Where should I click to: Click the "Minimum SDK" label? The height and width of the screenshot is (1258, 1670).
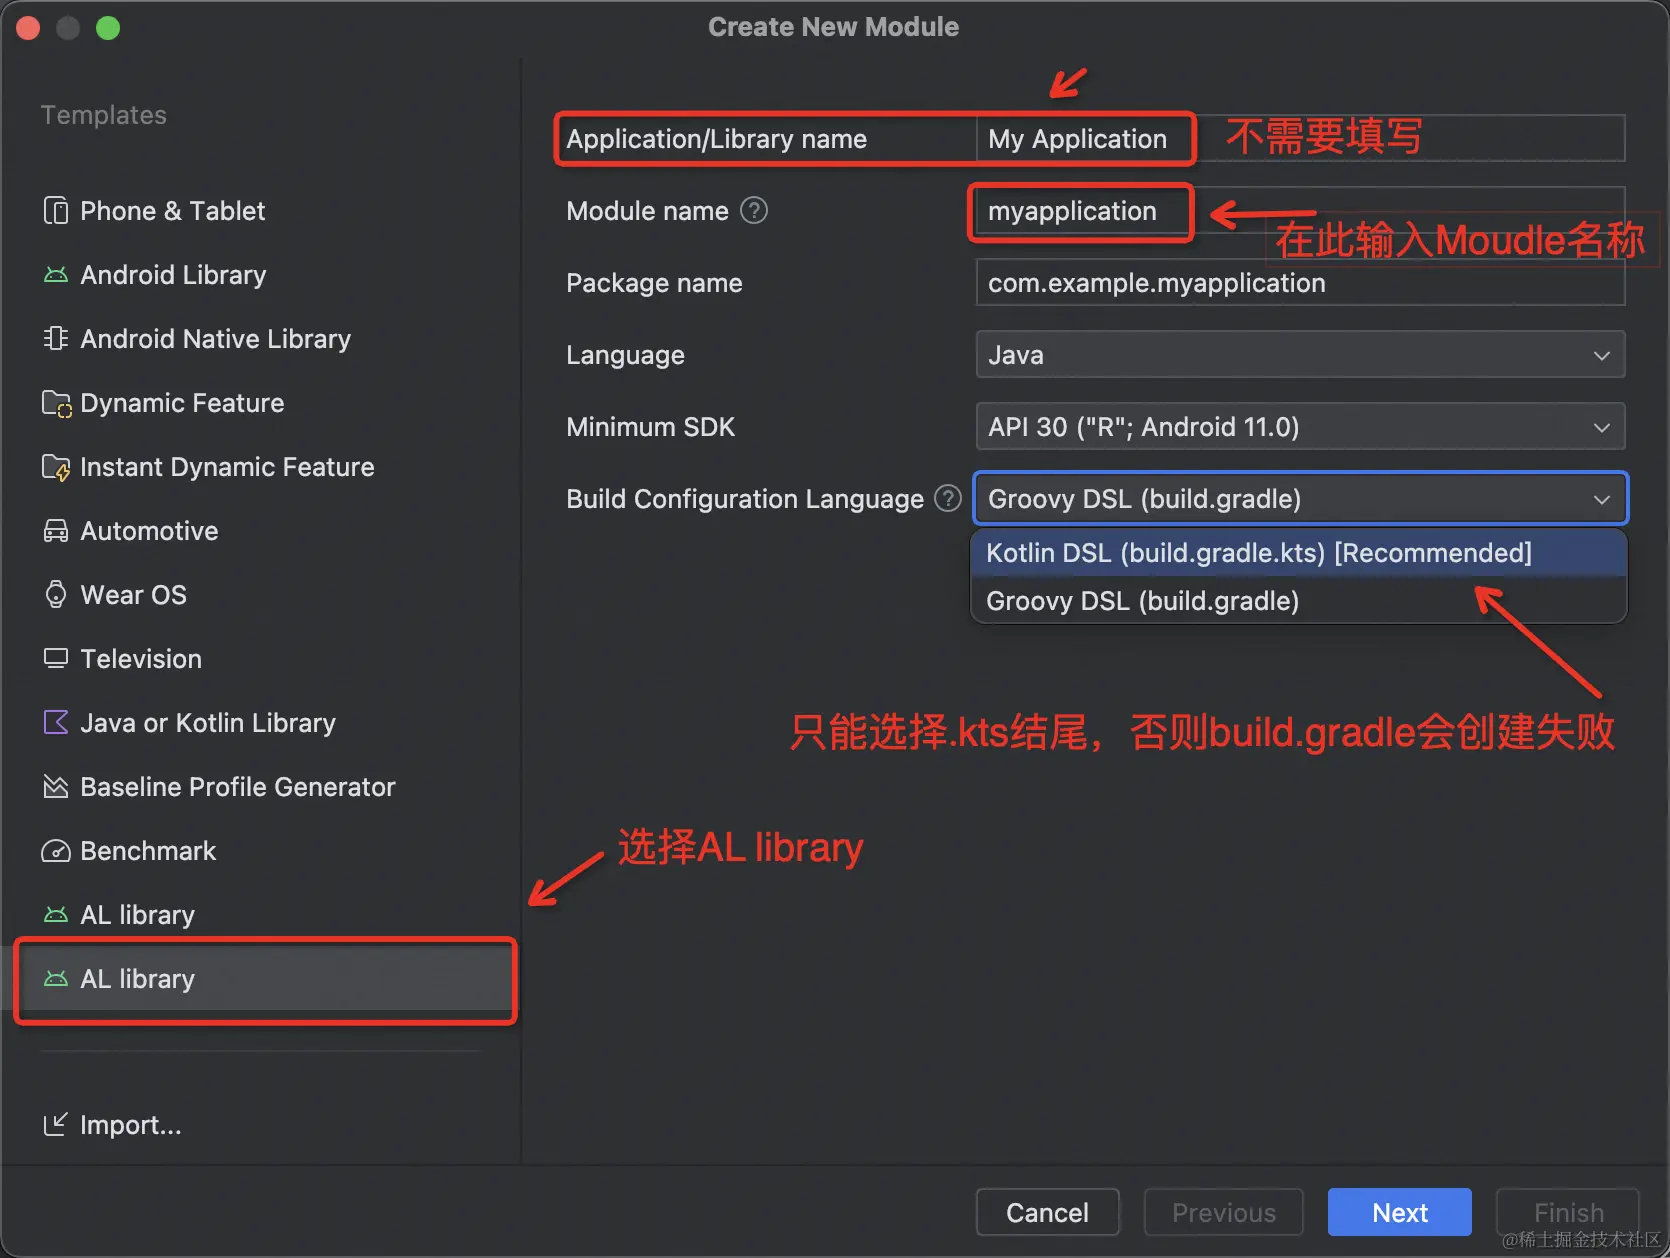pyautogui.click(x=650, y=427)
